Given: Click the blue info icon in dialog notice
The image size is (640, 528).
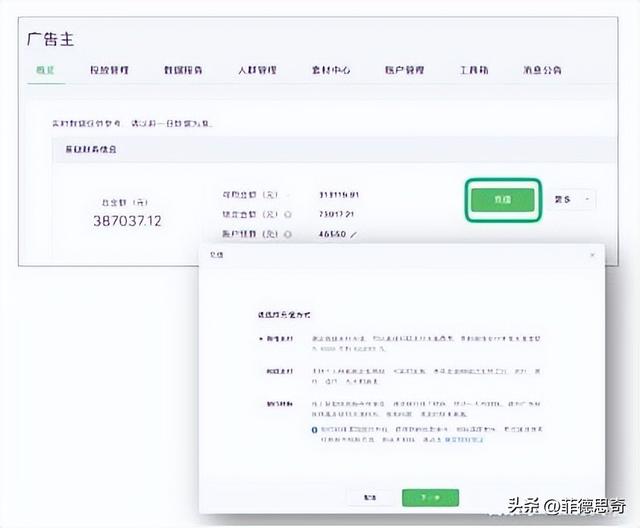Looking at the screenshot, I should (315, 430).
